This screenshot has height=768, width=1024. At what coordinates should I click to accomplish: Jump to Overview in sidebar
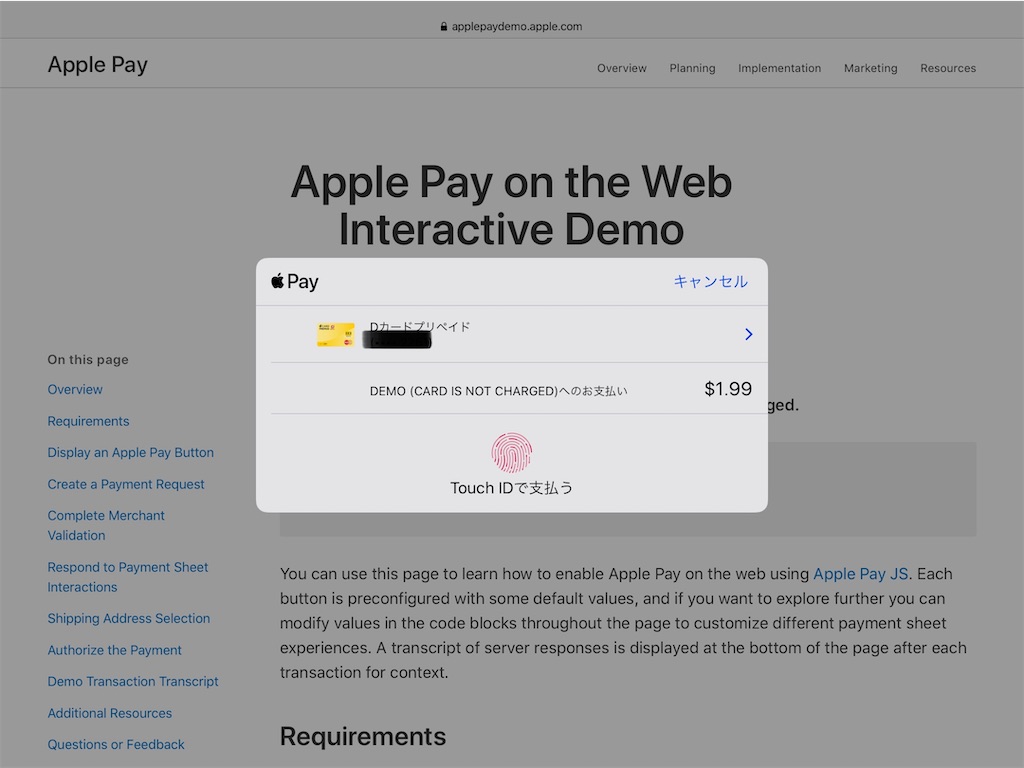coord(75,389)
